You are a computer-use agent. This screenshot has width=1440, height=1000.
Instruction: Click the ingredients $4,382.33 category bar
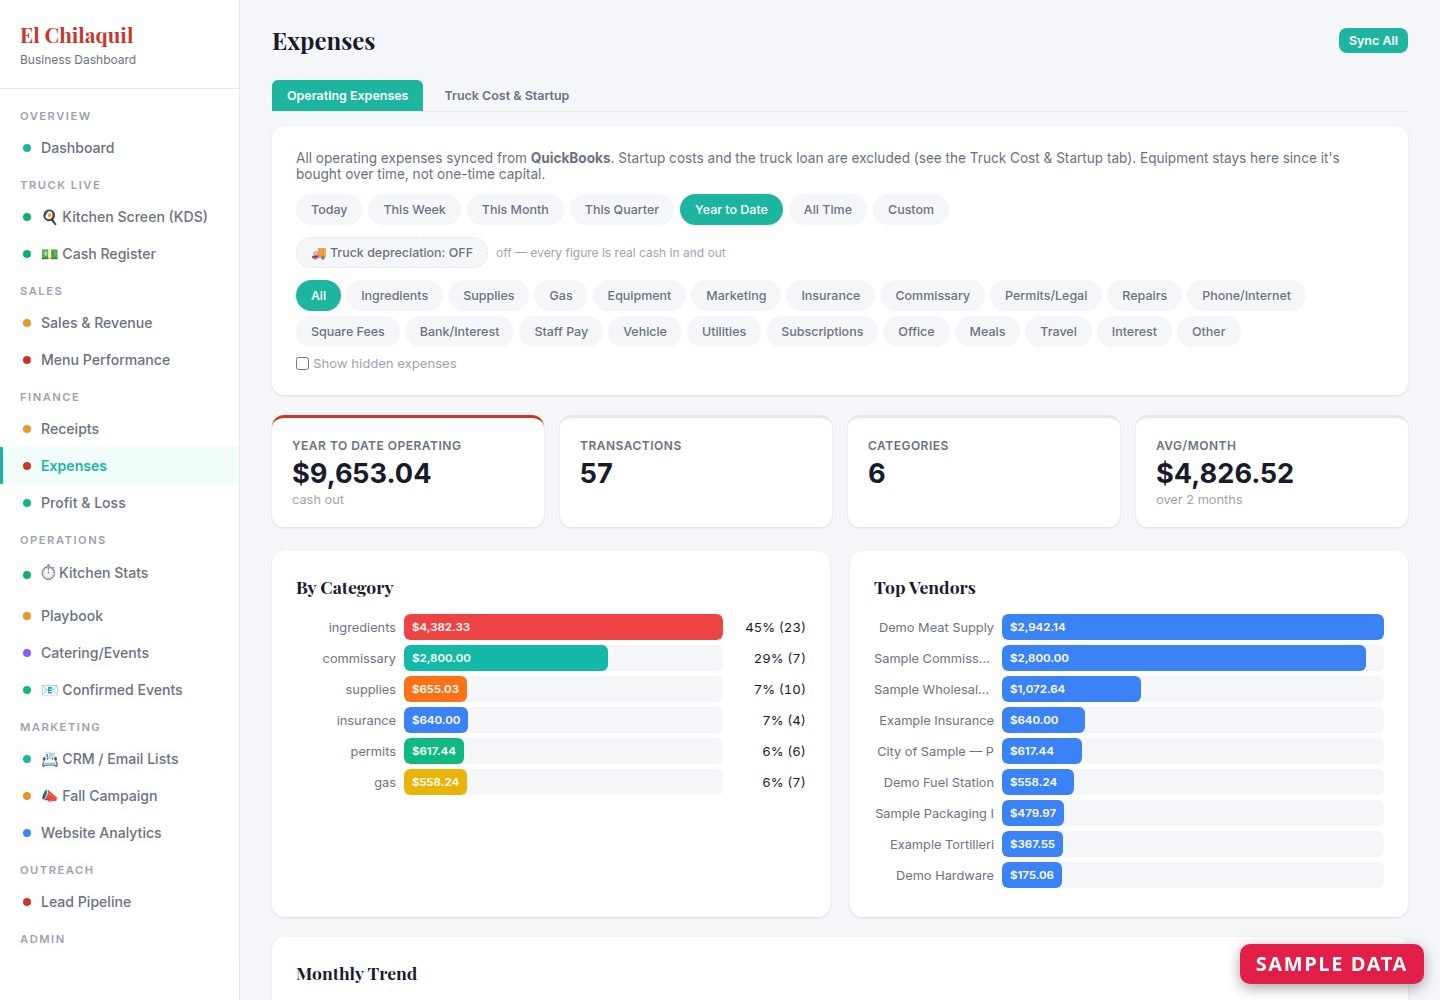click(563, 627)
